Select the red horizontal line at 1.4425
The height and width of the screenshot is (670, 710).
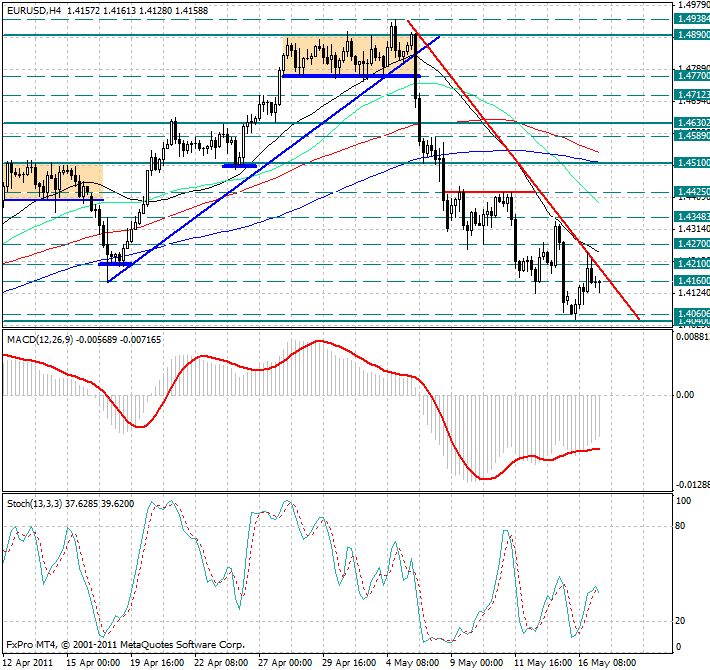pyautogui.click(x=491, y=192)
